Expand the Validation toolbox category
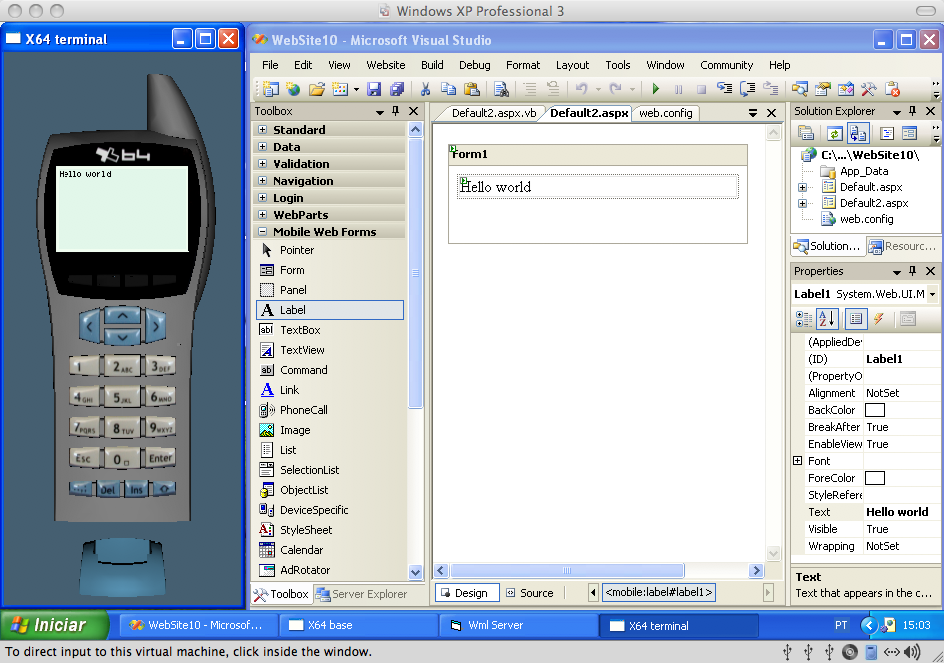944x663 pixels. click(262, 163)
